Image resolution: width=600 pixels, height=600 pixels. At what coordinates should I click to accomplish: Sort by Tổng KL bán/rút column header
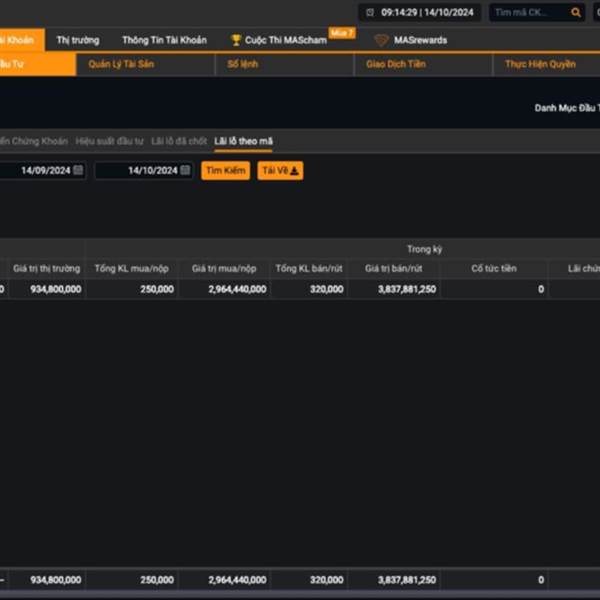coord(309,269)
